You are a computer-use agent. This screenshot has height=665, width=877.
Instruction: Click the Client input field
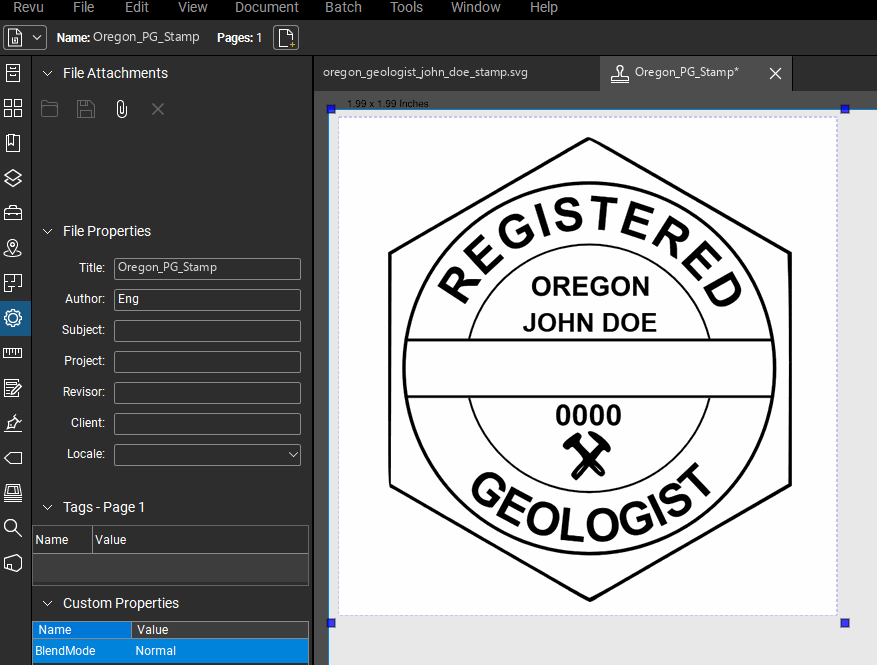click(x=208, y=424)
